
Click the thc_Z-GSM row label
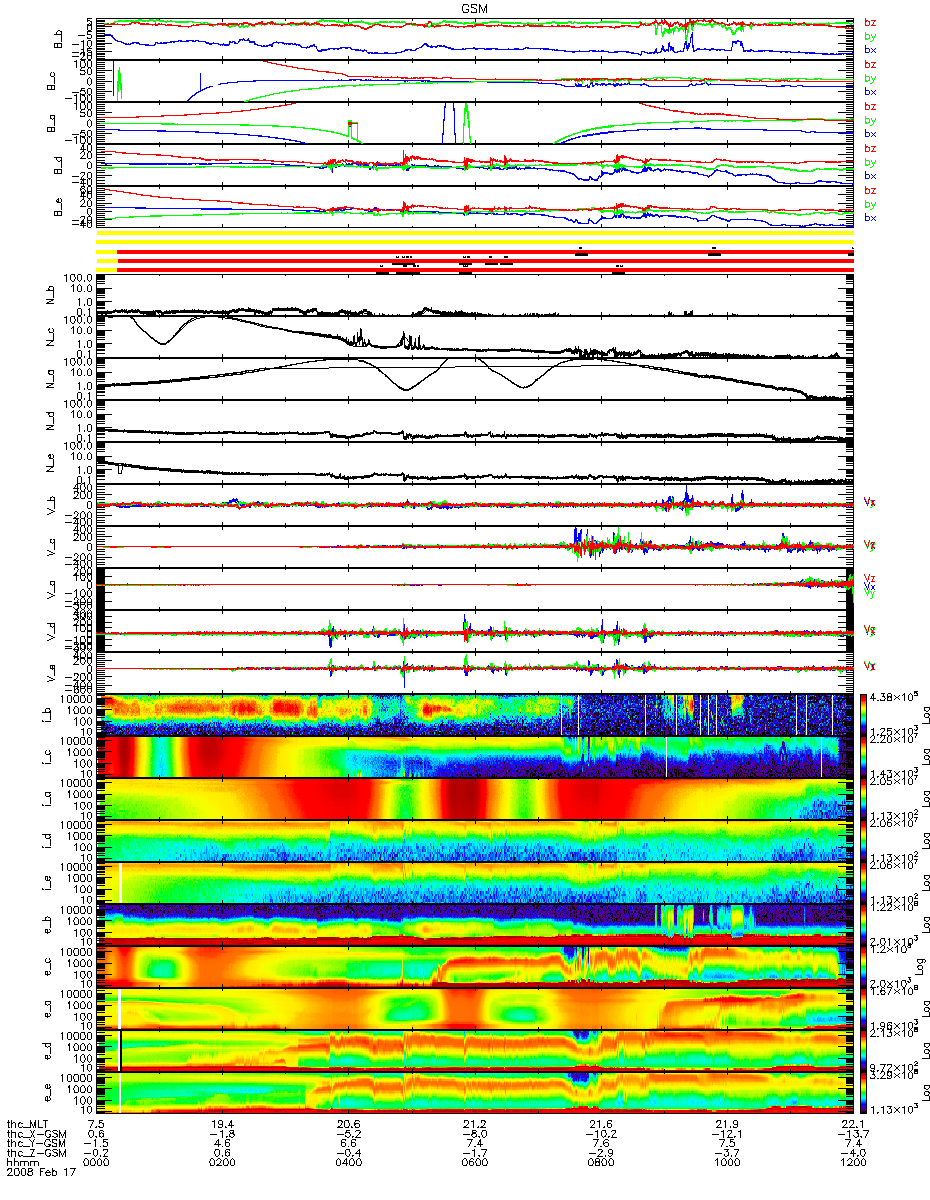35,1154
